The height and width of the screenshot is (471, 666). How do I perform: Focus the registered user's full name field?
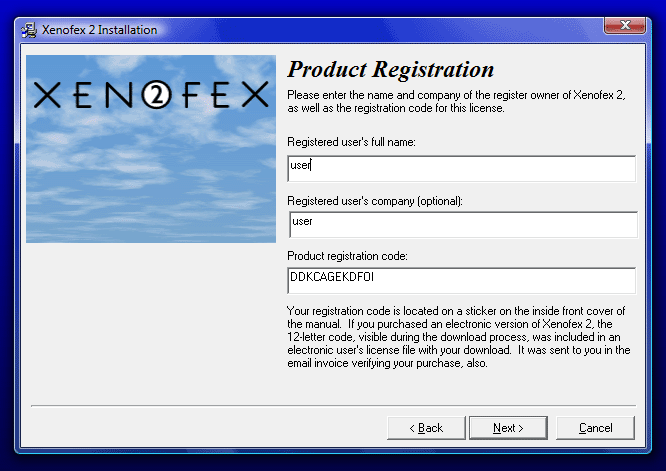coord(462,169)
